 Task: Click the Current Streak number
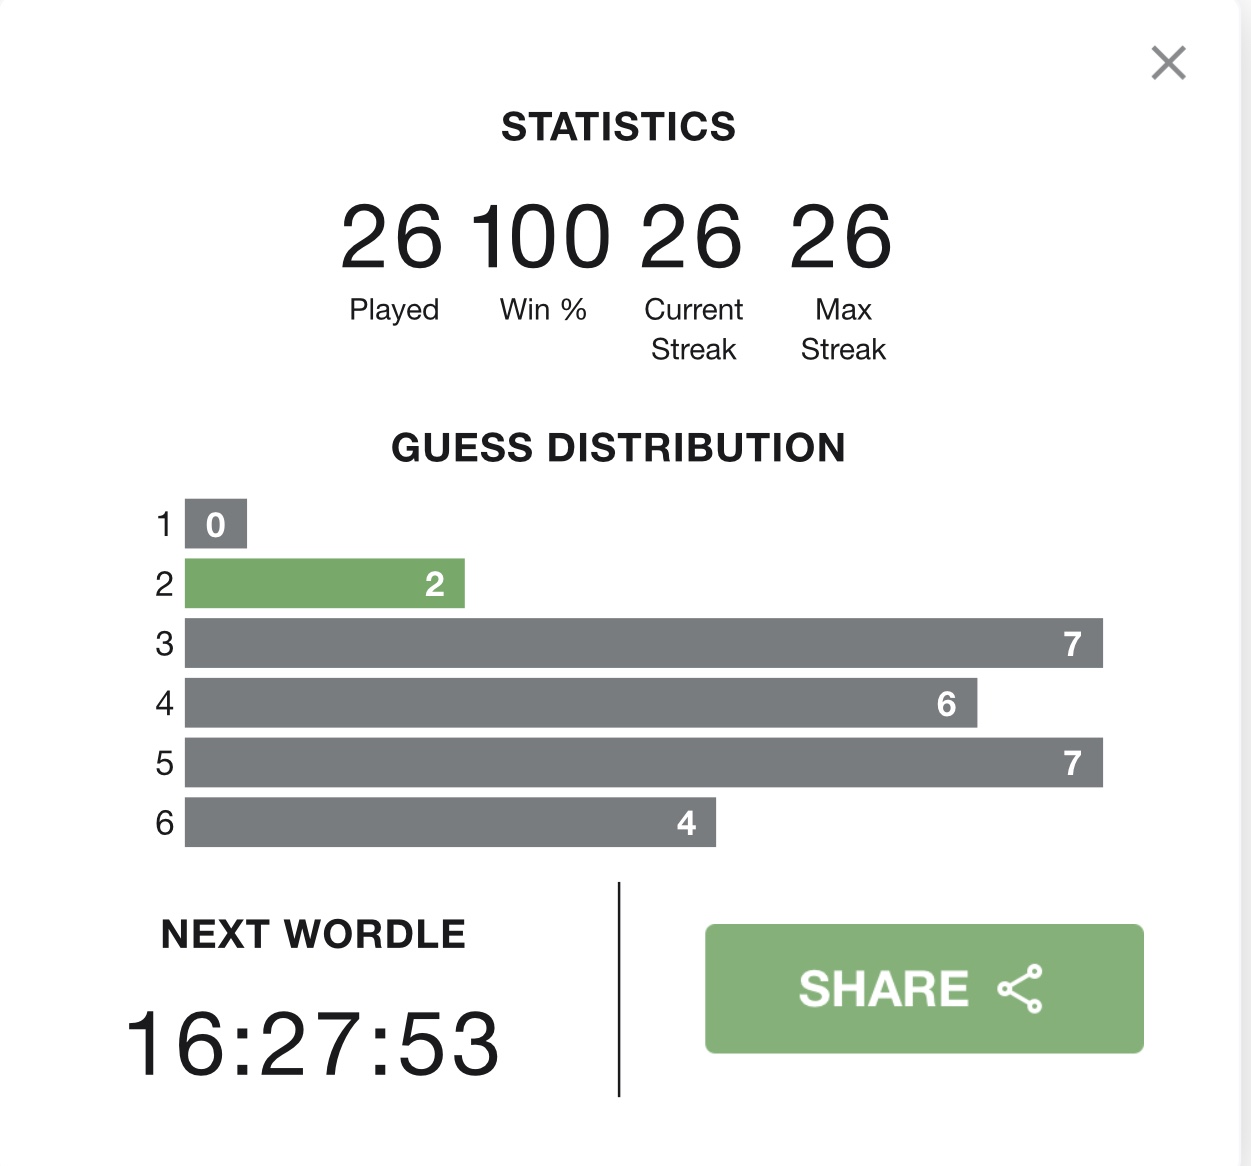pyautogui.click(x=692, y=237)
